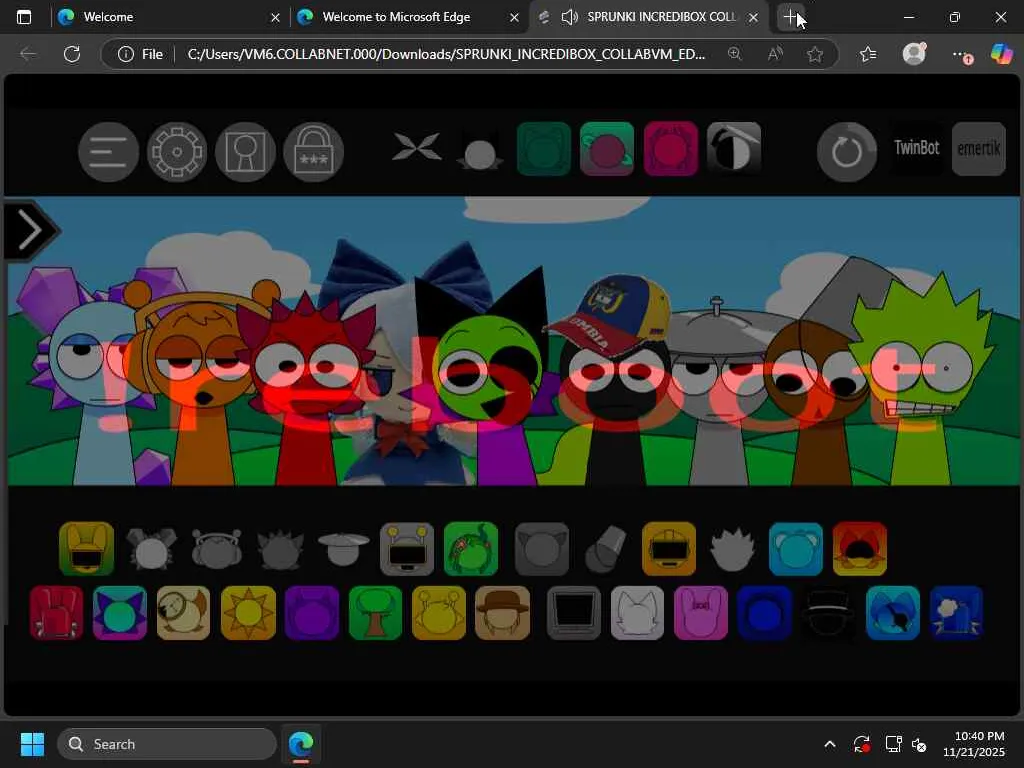Pick the orange visor helmet icon
This screenshot has height=768, width=1024.
669,549
